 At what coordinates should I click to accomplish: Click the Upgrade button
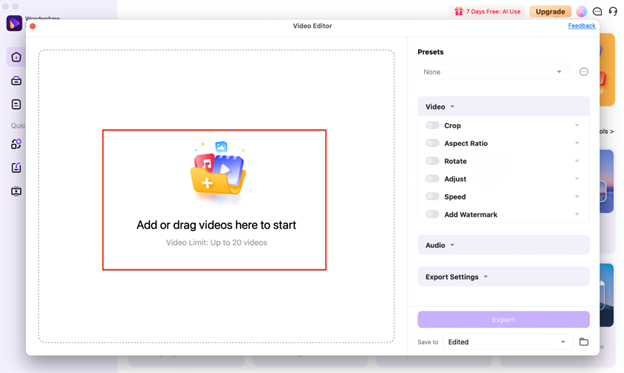coord(550,12)
